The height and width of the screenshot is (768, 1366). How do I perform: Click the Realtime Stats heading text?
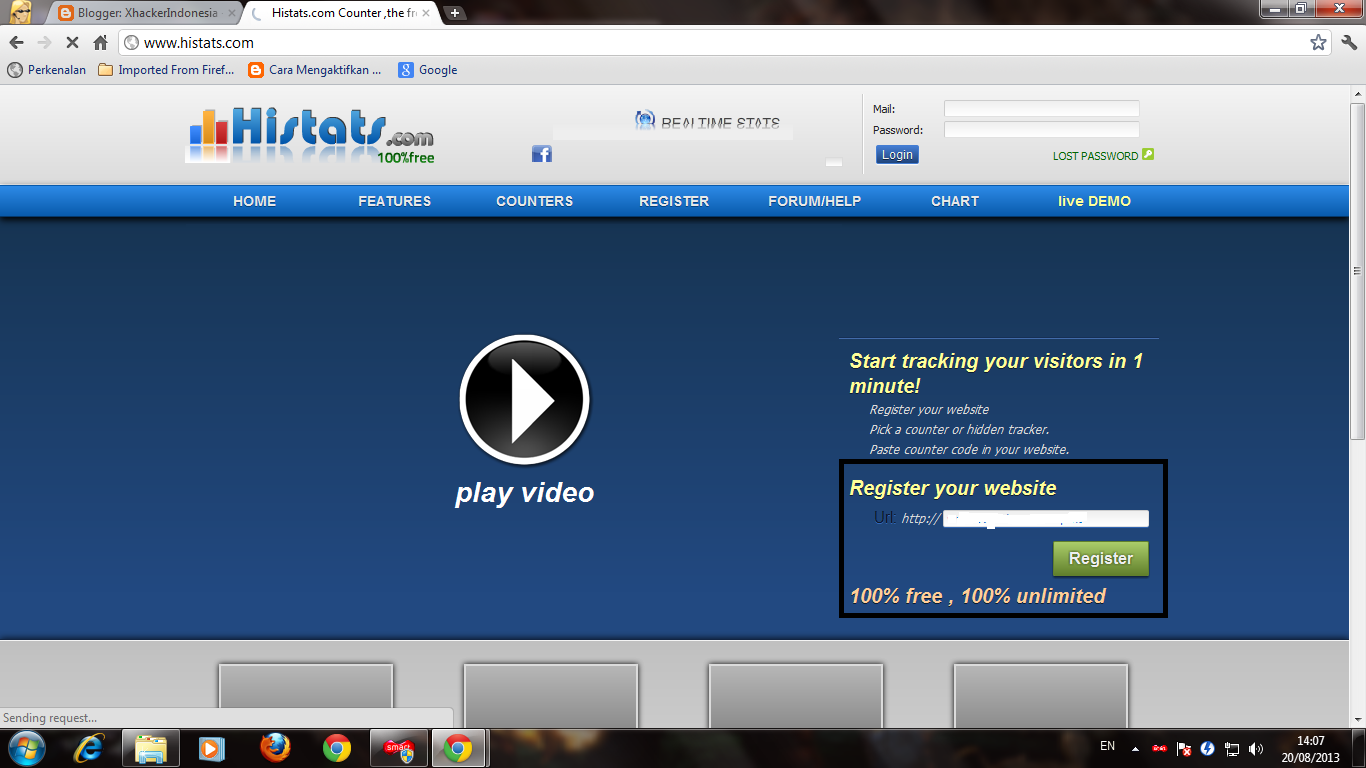[x=720, y=123]
